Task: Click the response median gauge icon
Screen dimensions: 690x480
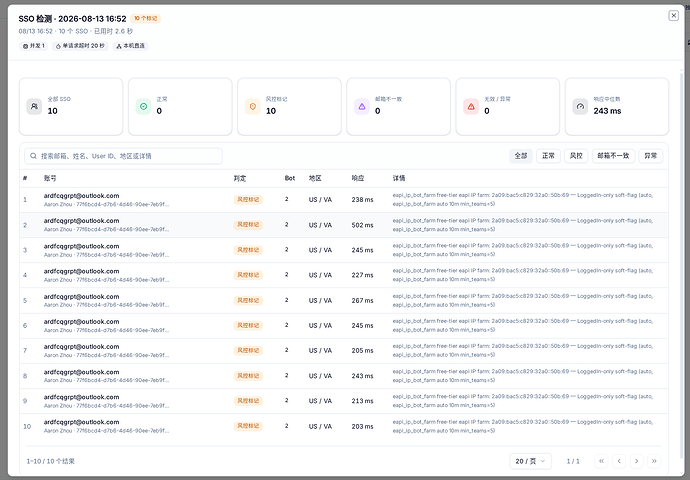Action: 580,106
